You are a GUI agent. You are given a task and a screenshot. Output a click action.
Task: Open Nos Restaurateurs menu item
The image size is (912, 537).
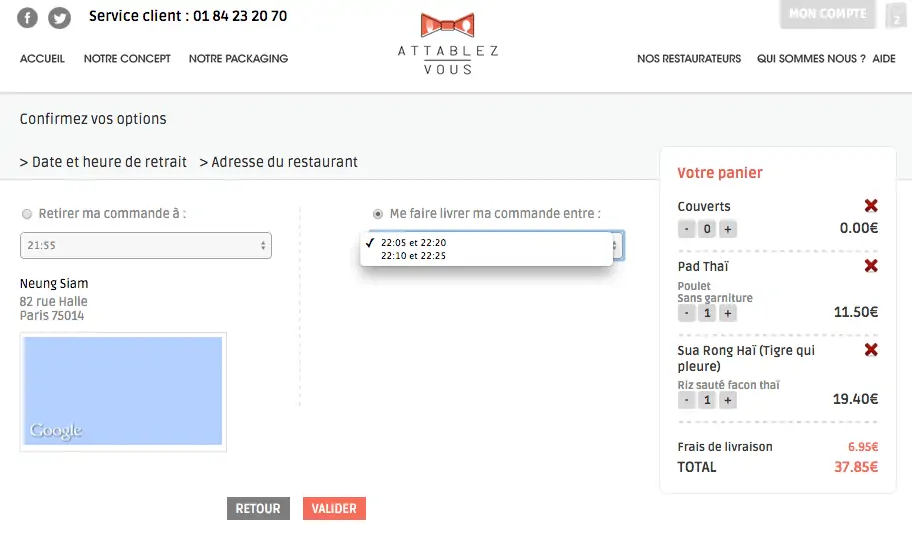point(689,59)
